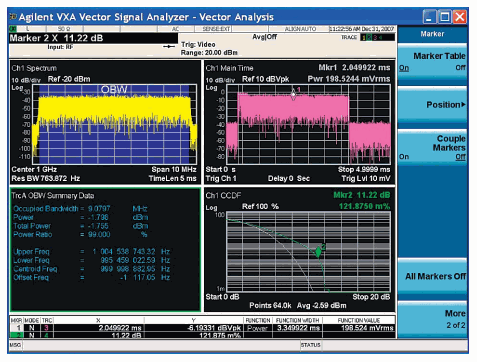Viewport: 477px width, 362px height.
Task: Select the Marker 2 X 11.22 dB entry field
Action: tap(93, 38)
